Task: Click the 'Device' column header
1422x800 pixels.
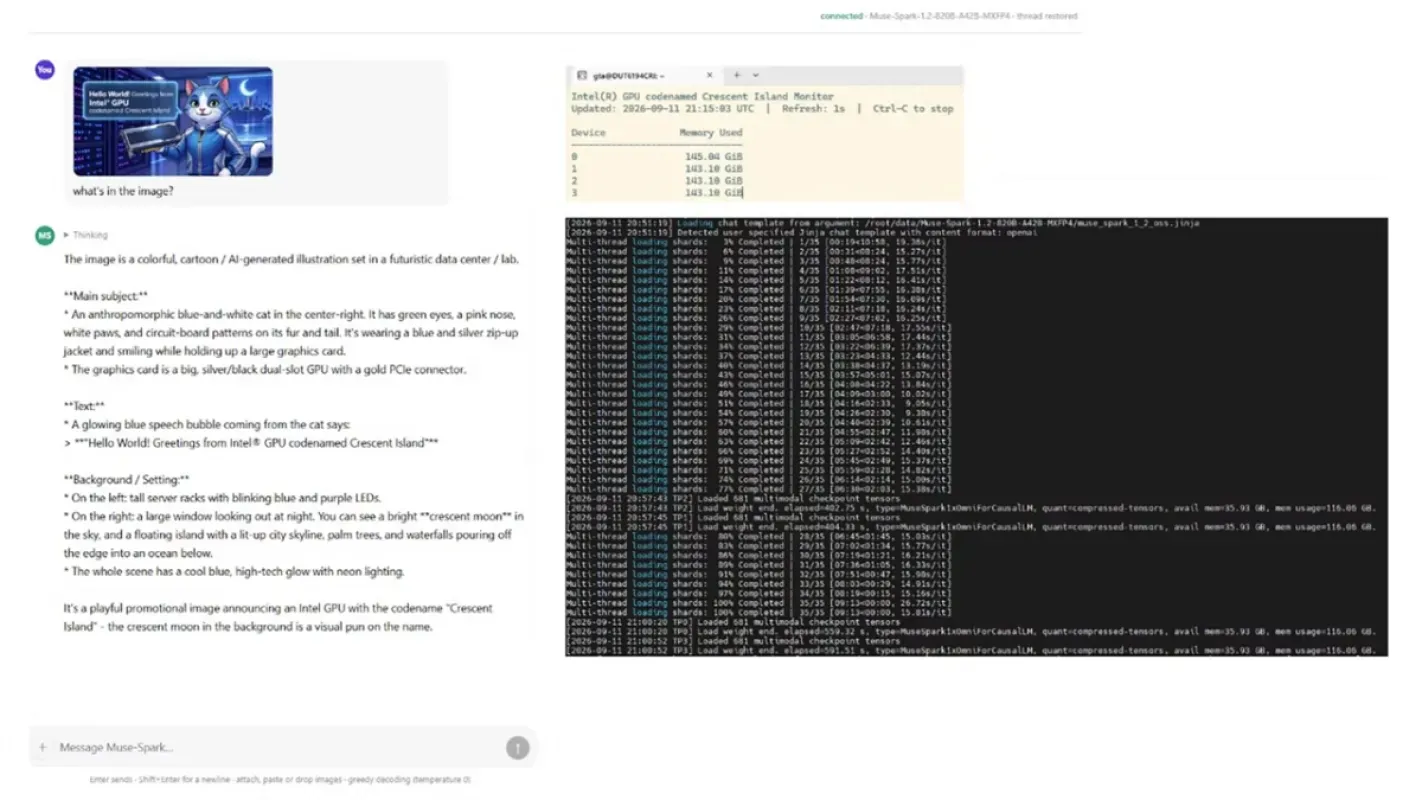Action: (x=588, y=132)
